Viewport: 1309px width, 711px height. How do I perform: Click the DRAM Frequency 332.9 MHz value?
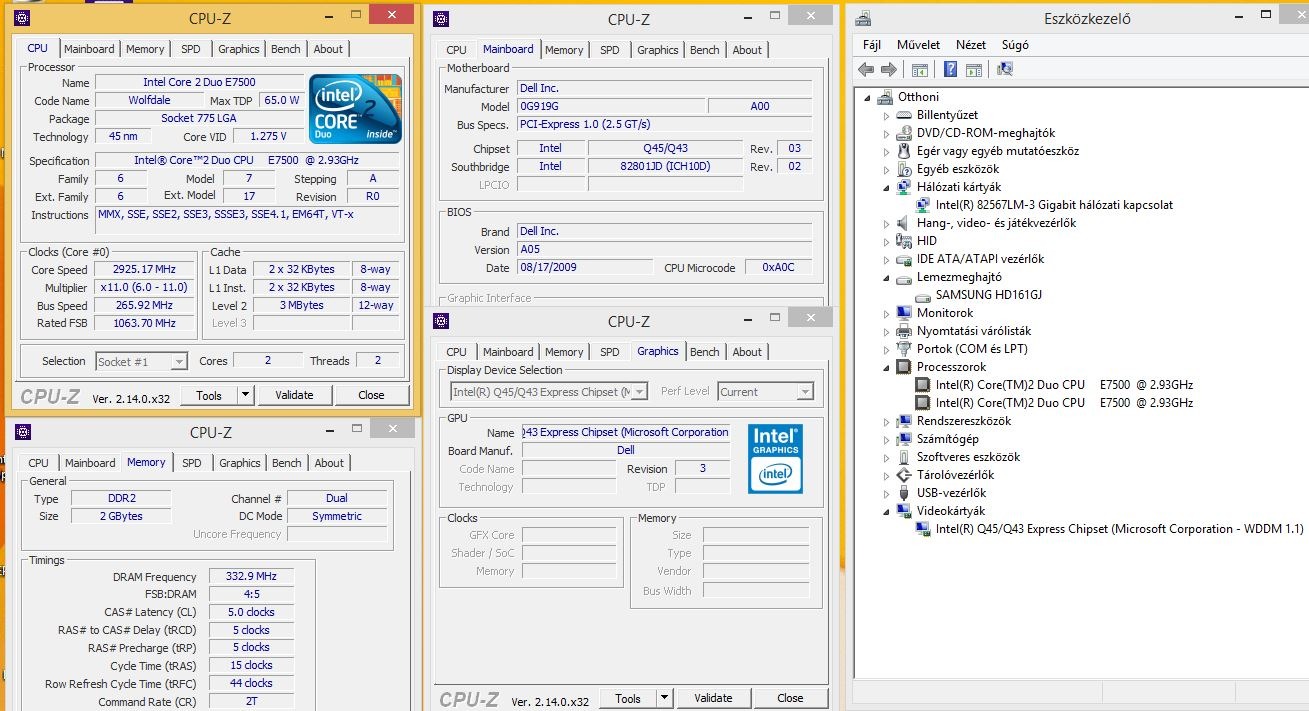click(251, 577)
